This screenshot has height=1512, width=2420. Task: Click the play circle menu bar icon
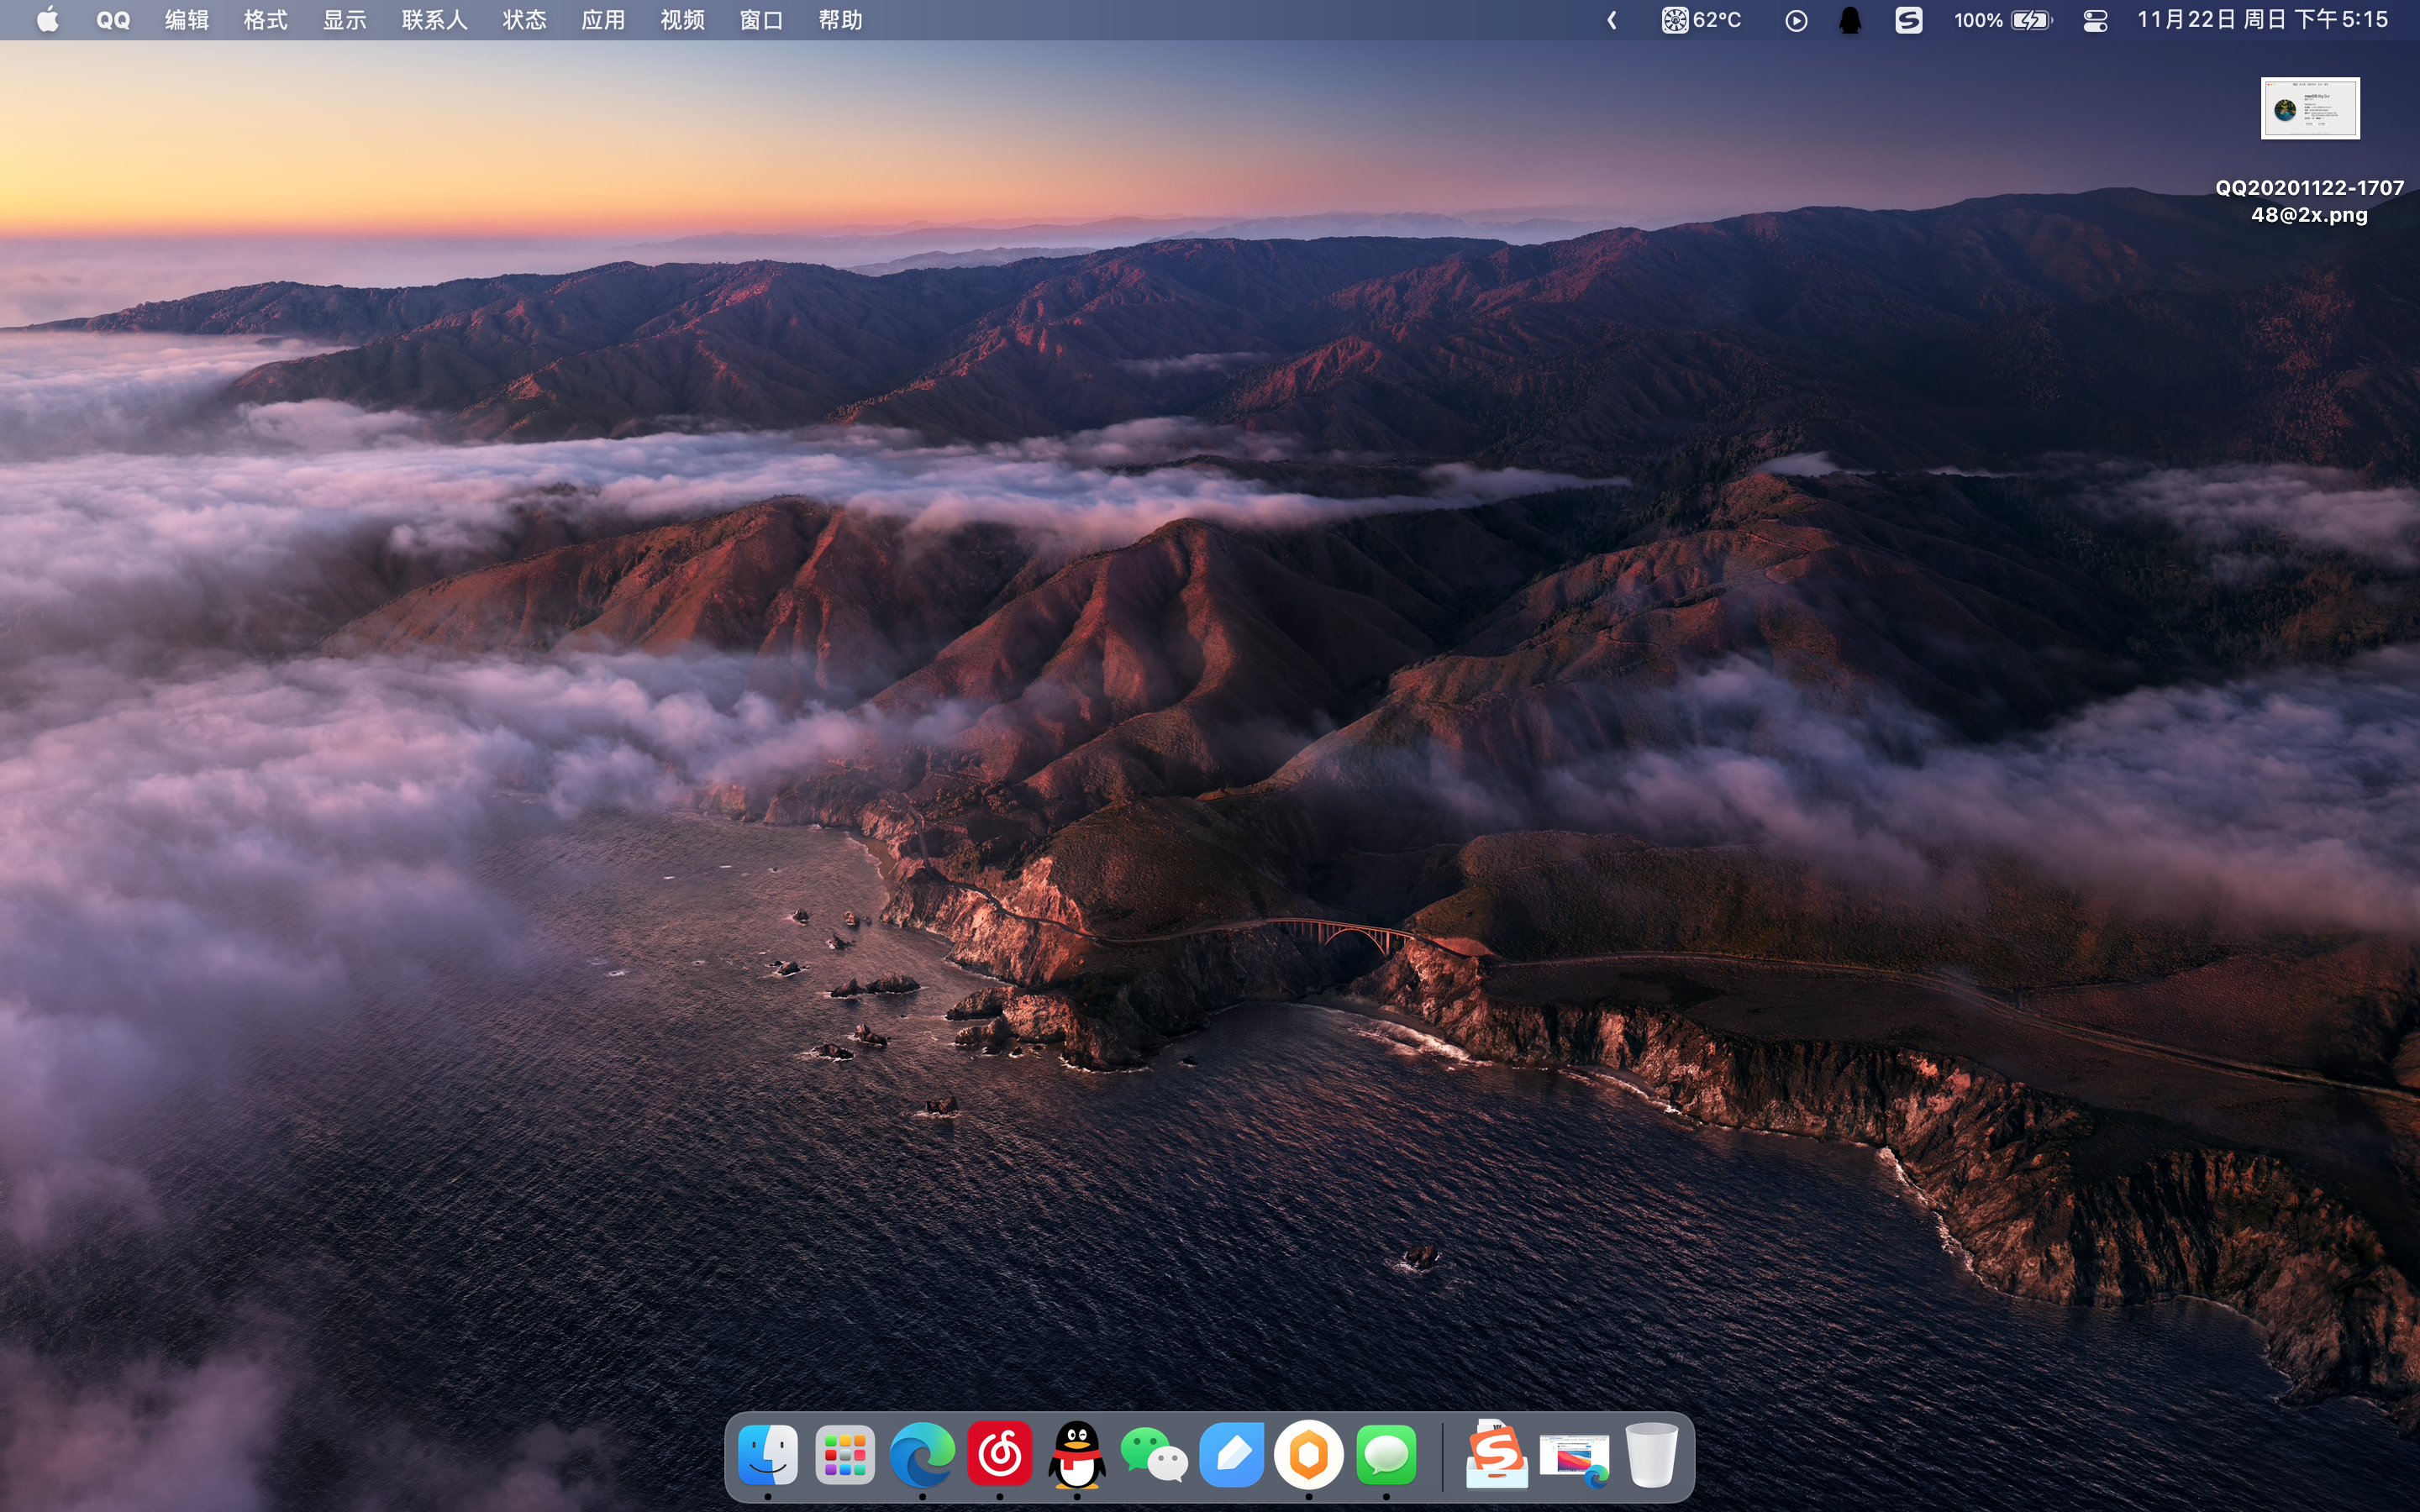tap(1796, 20)
